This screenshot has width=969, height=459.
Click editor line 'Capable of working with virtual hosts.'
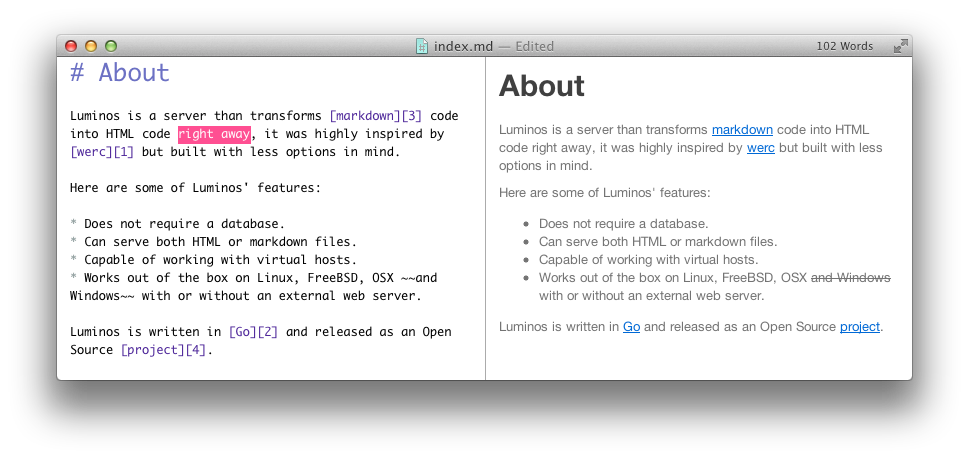221,259
